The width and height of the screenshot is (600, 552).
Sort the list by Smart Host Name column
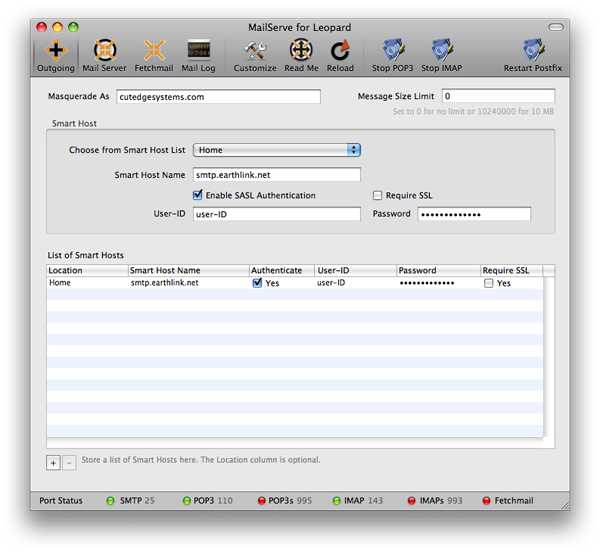[x=188, y=270]
